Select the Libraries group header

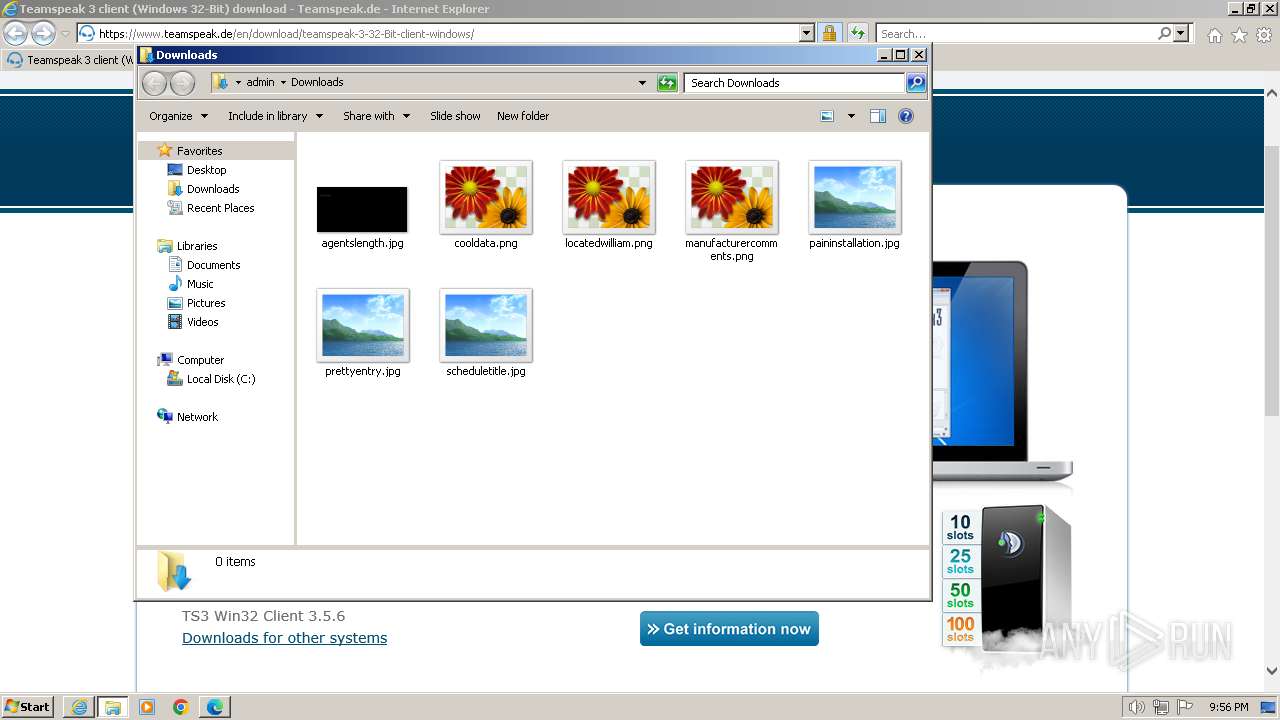(x=197, y=246)
